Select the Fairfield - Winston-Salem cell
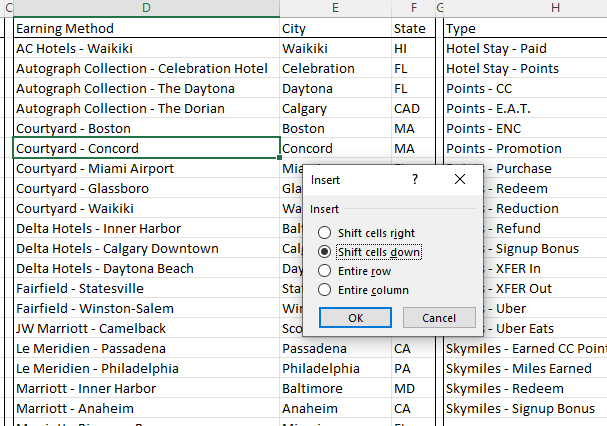The width and height of the screenshot is (607, 426). [x=146, y=309]
